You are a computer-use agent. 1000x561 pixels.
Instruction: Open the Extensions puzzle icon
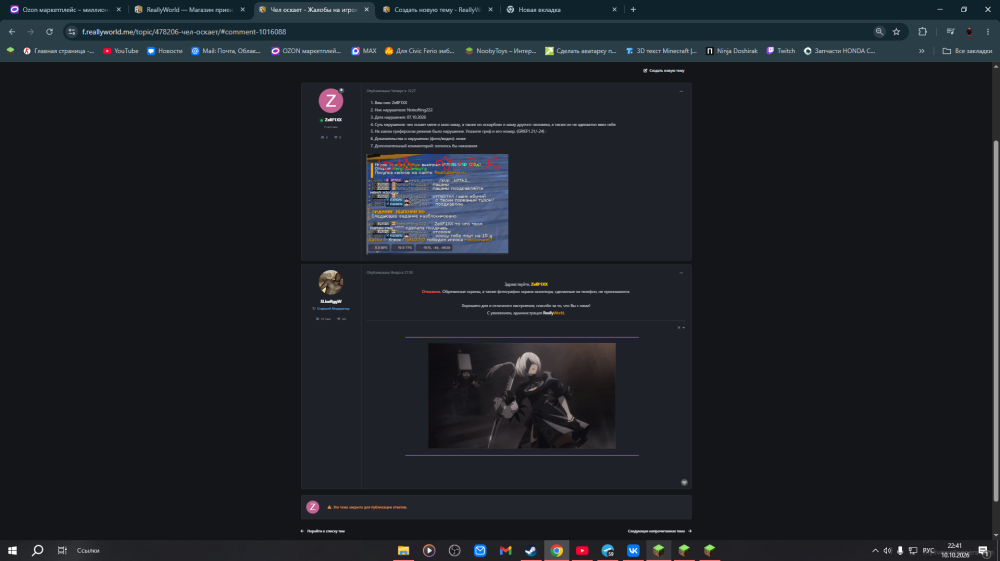[922, 31]
